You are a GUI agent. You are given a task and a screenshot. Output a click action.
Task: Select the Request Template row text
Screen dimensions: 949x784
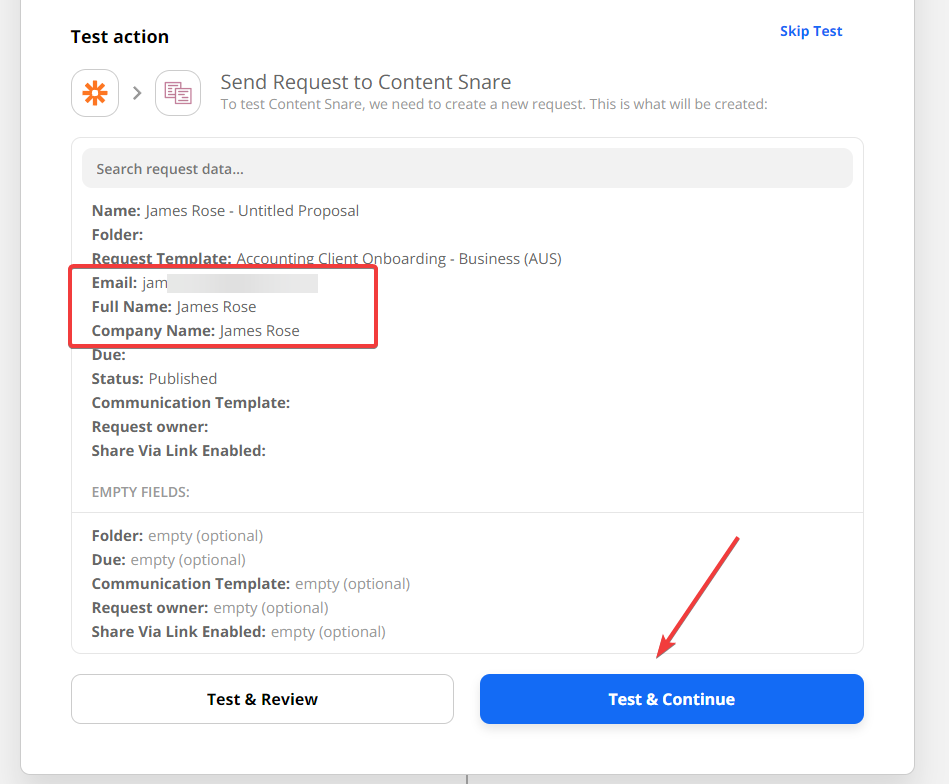[x=327, y=259]
